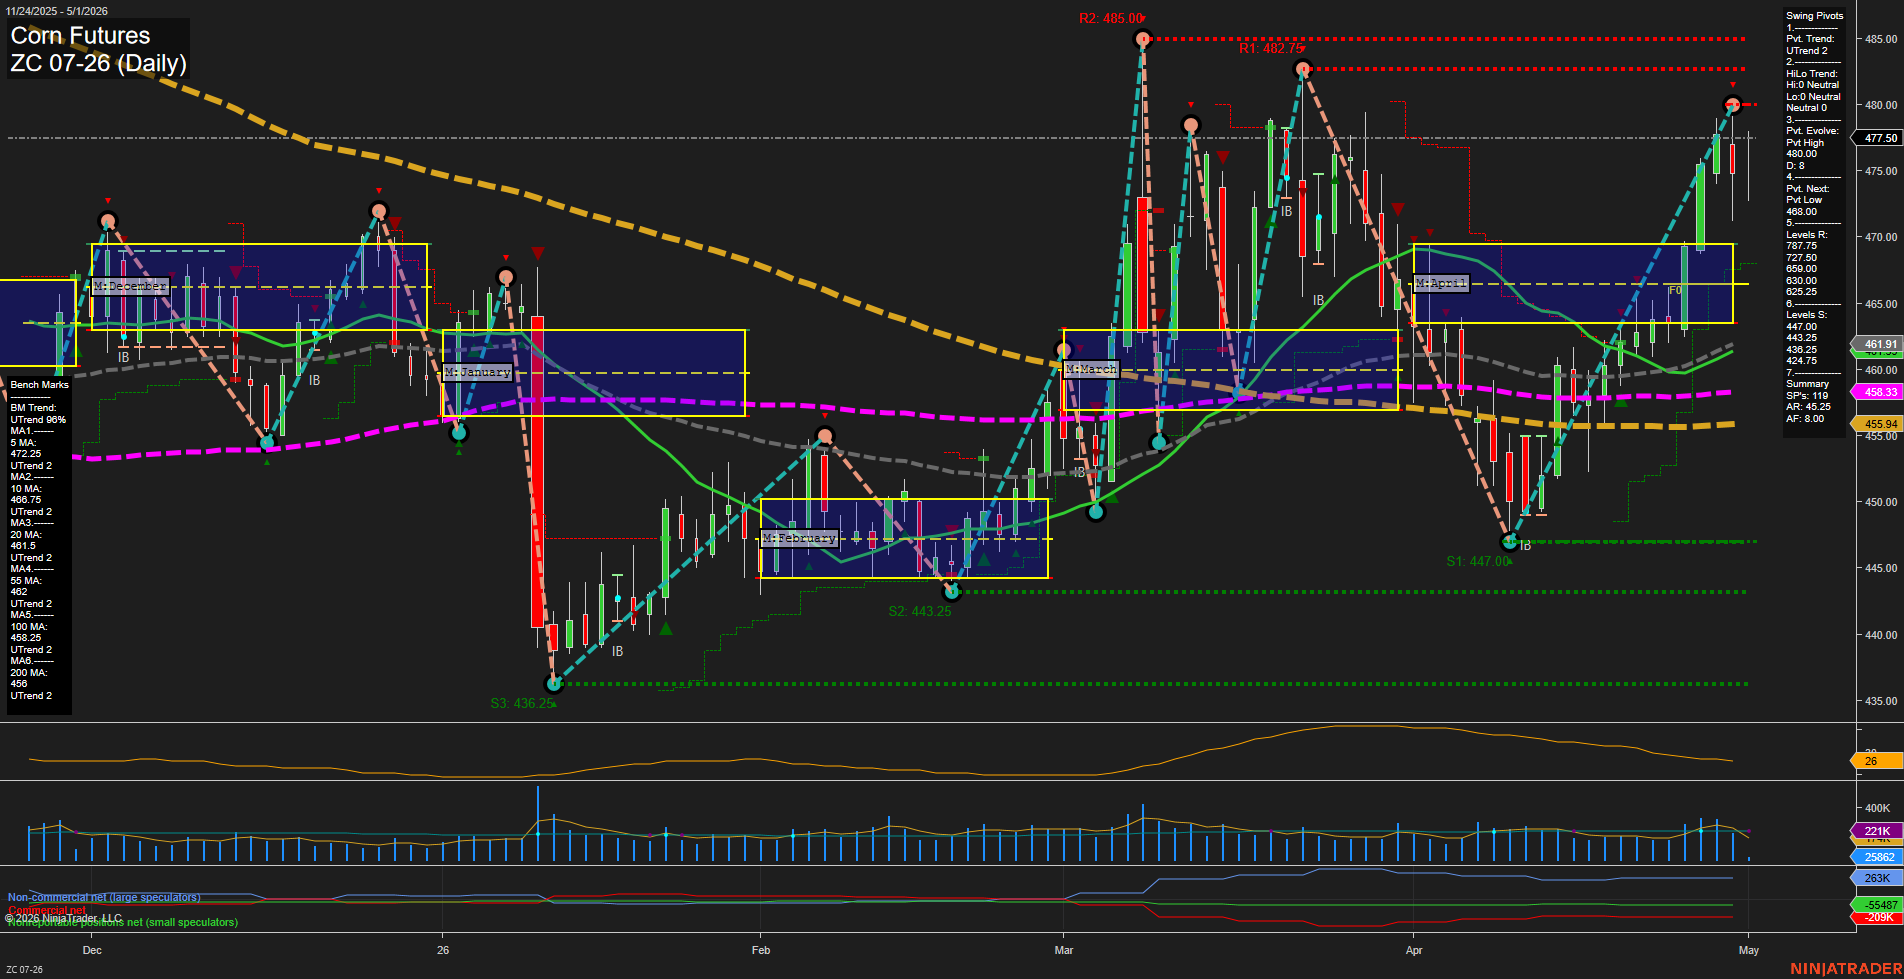
Task: Click the "Apr" time axis label
Action: tap(1414, 950)
